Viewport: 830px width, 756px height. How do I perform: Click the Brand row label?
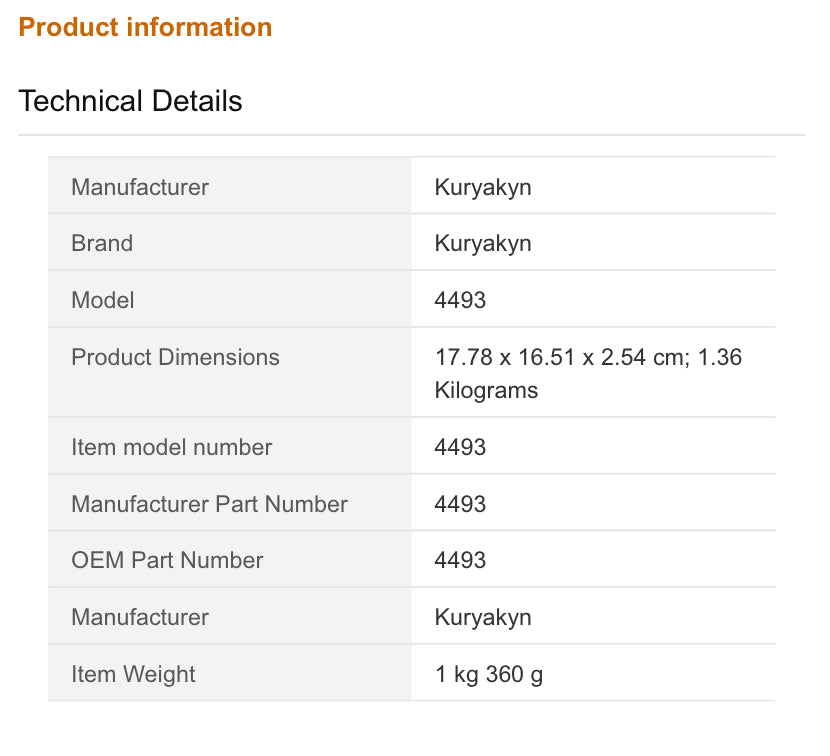point(101,243)
